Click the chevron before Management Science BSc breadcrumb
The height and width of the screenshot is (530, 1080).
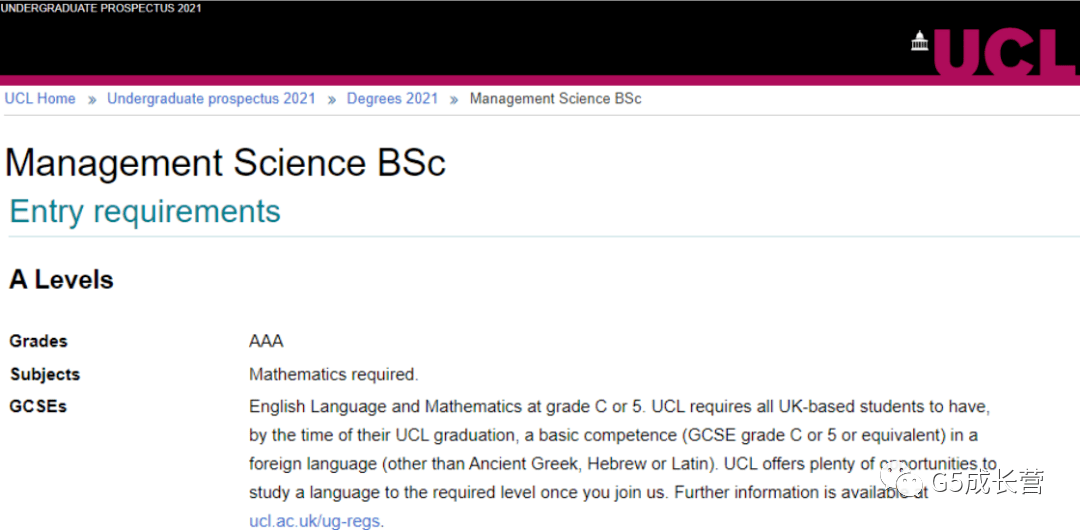click(x=454, y=99)
